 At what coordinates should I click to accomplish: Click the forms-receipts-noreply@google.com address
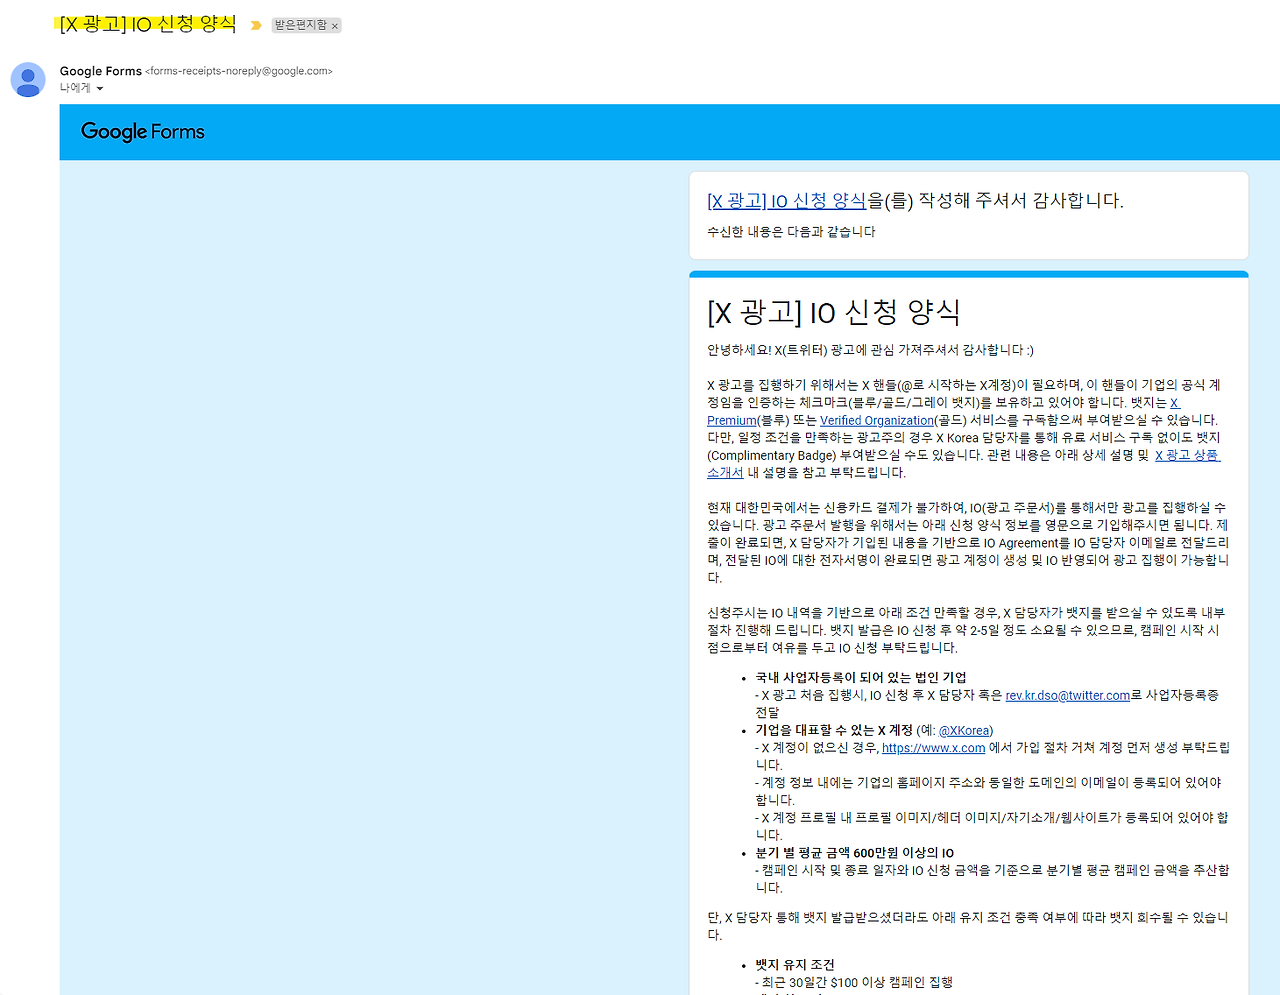pyautogui.click(x=240, y=71)
